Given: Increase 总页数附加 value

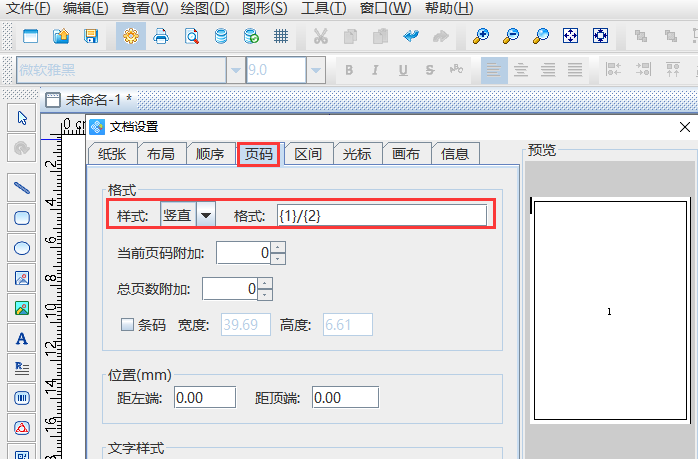Looking at the screenshot, I should click(x=265, y=283).
